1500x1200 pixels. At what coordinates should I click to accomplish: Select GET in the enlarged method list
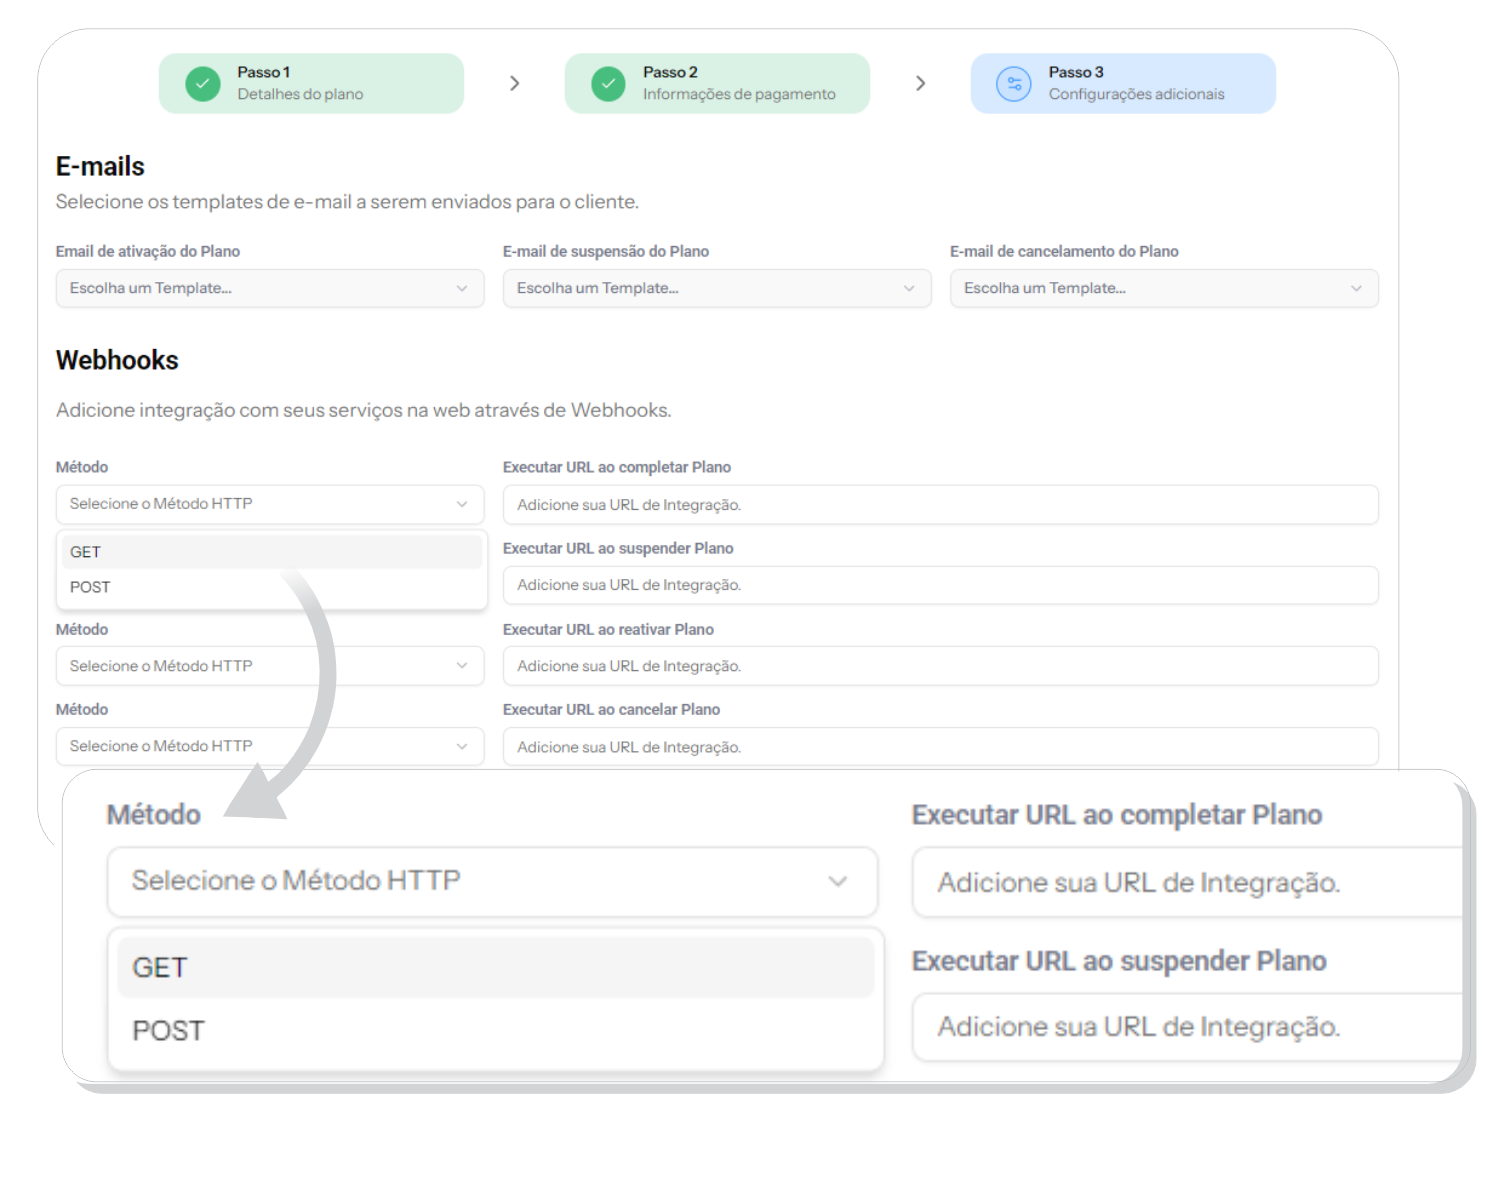click(x=495, y=967)
